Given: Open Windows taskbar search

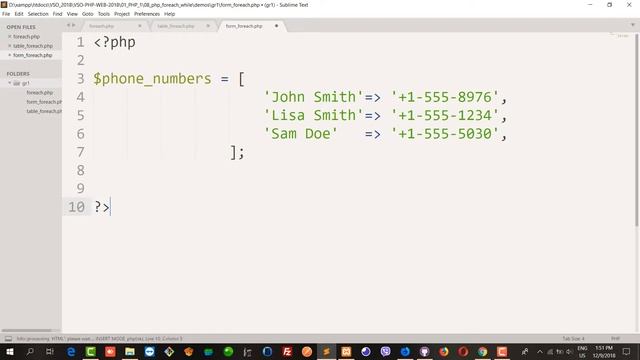Looking at the screenshot, I should pyautogui.click(x=30, y=351).
